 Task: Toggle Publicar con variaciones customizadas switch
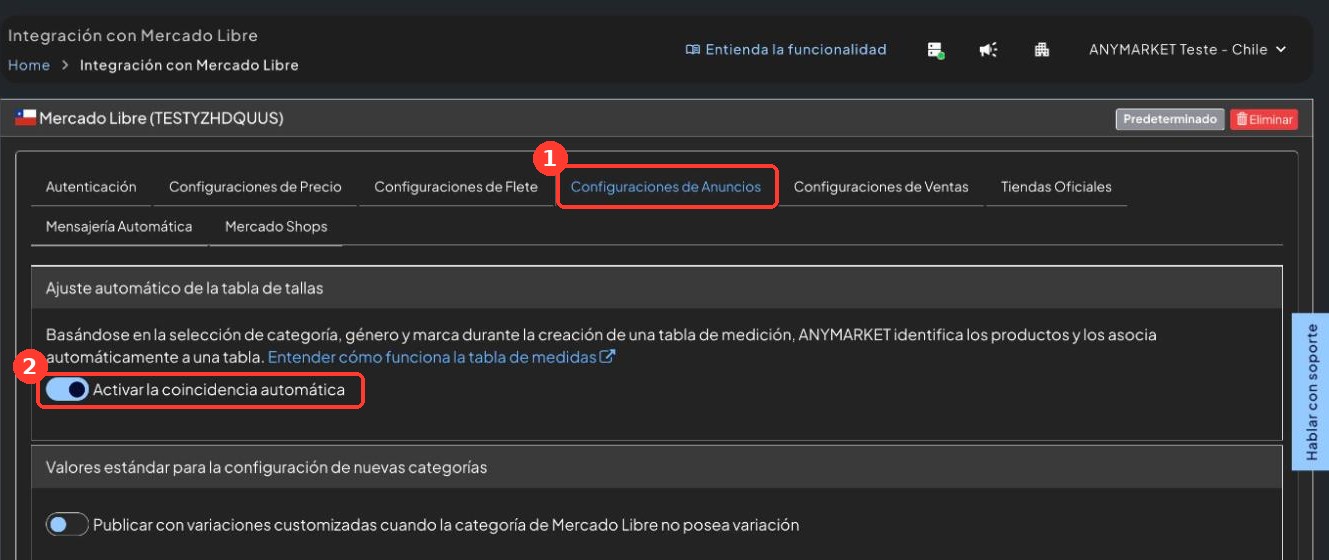coord(67,524)
